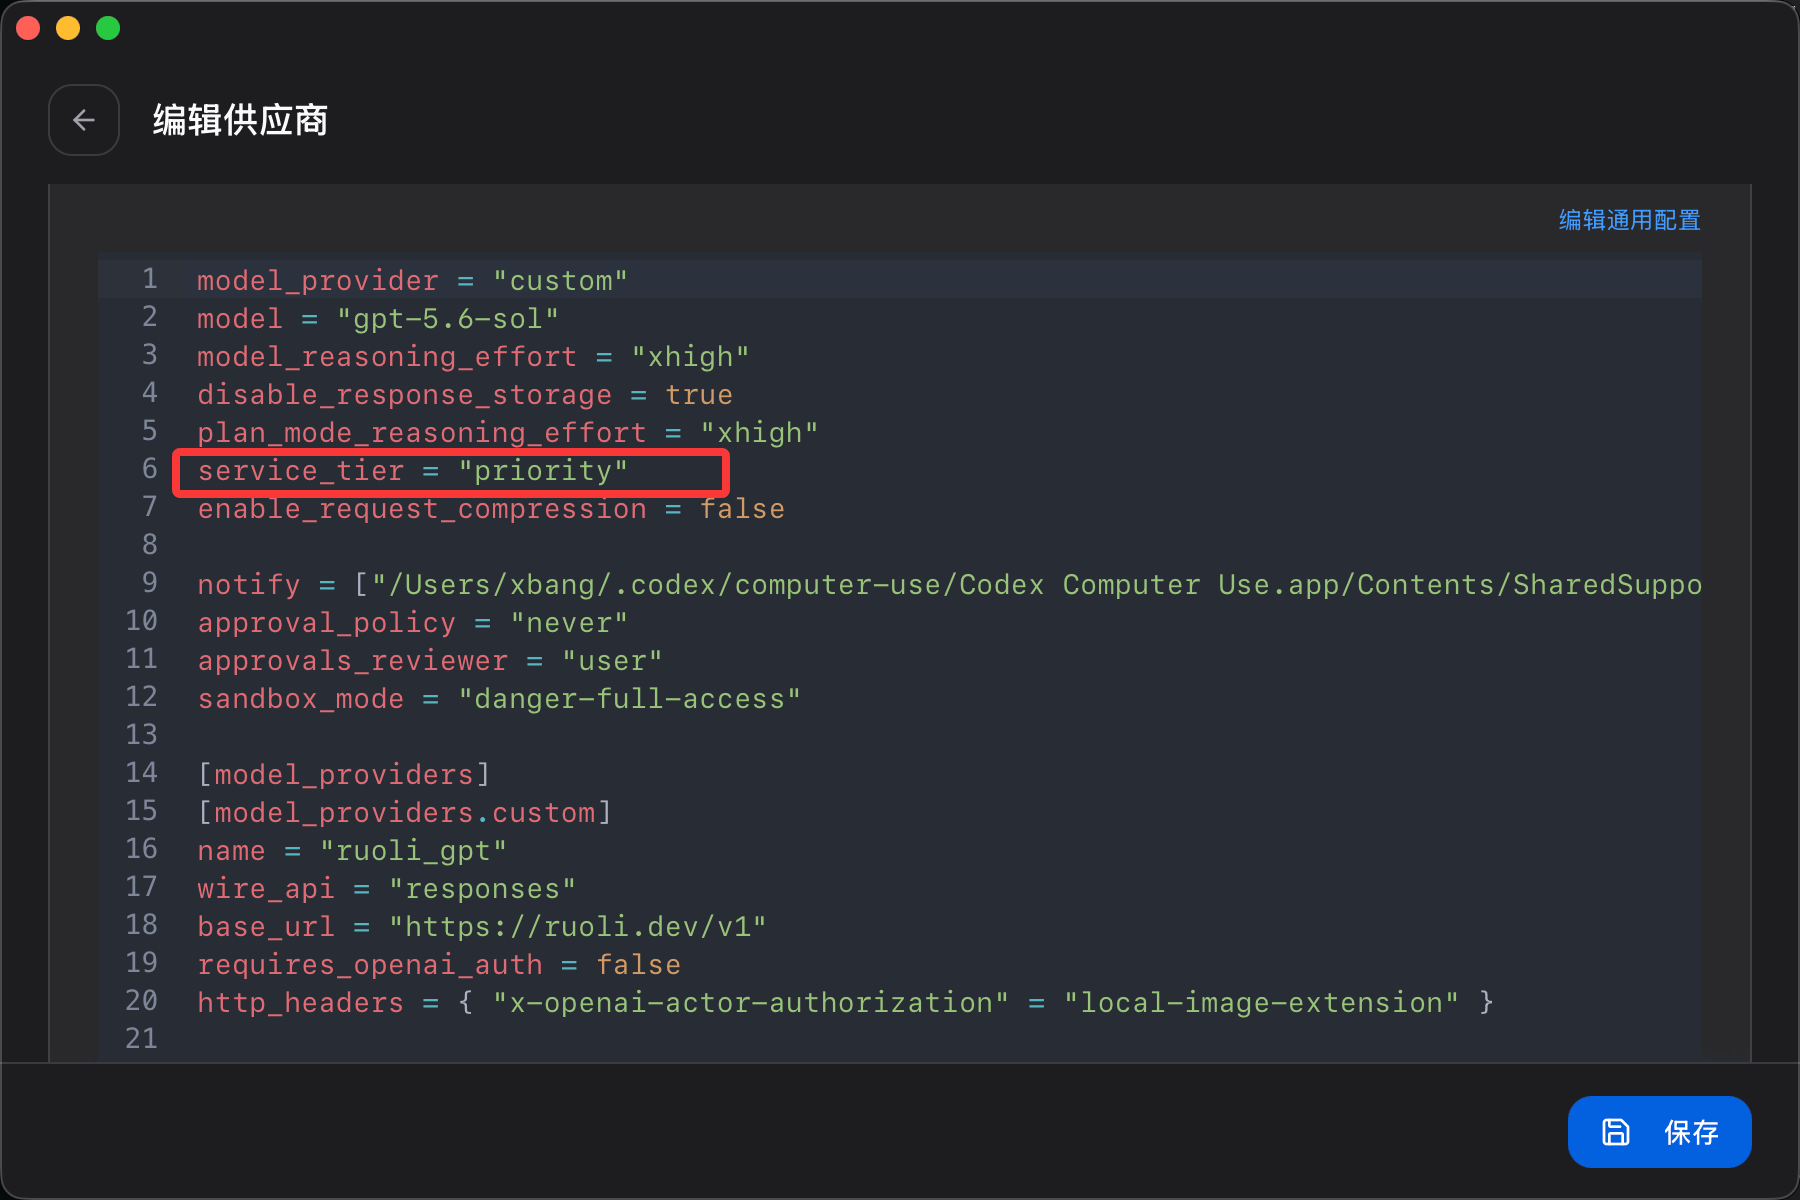Click enable_request_compression = false line
This screenshot has width=1800, height=1200.
(491, 508)
